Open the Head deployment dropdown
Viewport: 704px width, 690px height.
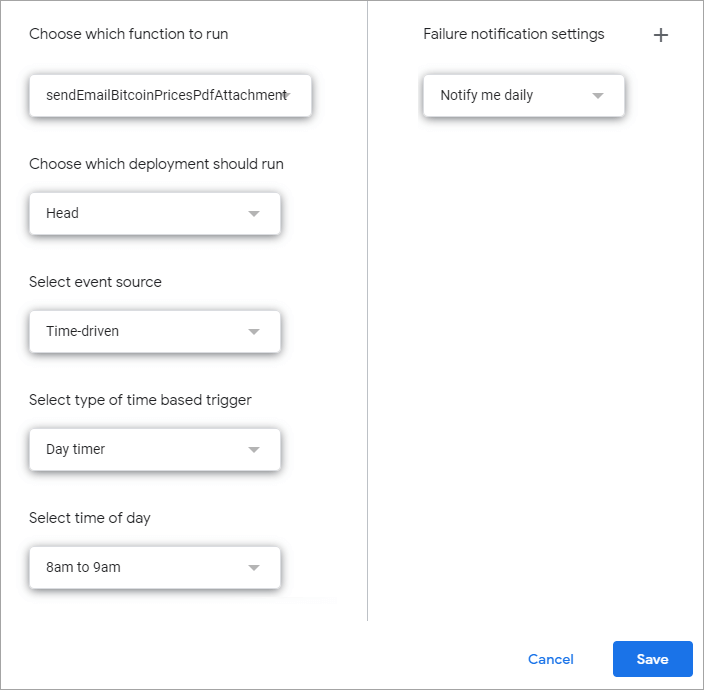point(155,214)
